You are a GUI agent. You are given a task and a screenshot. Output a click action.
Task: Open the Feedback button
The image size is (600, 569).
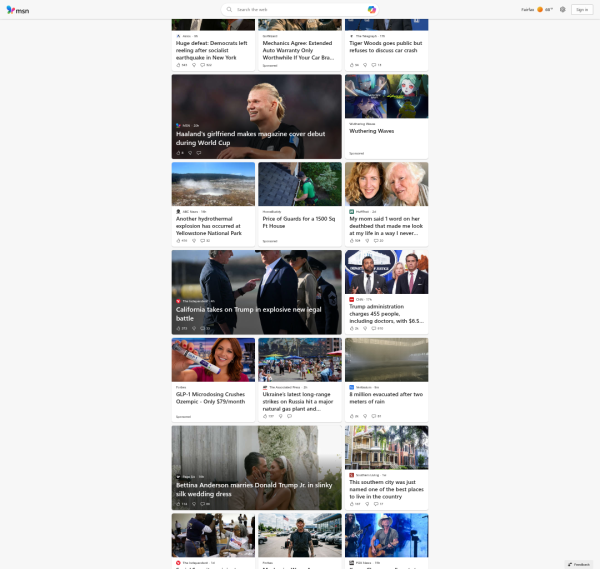coord(579,564)
